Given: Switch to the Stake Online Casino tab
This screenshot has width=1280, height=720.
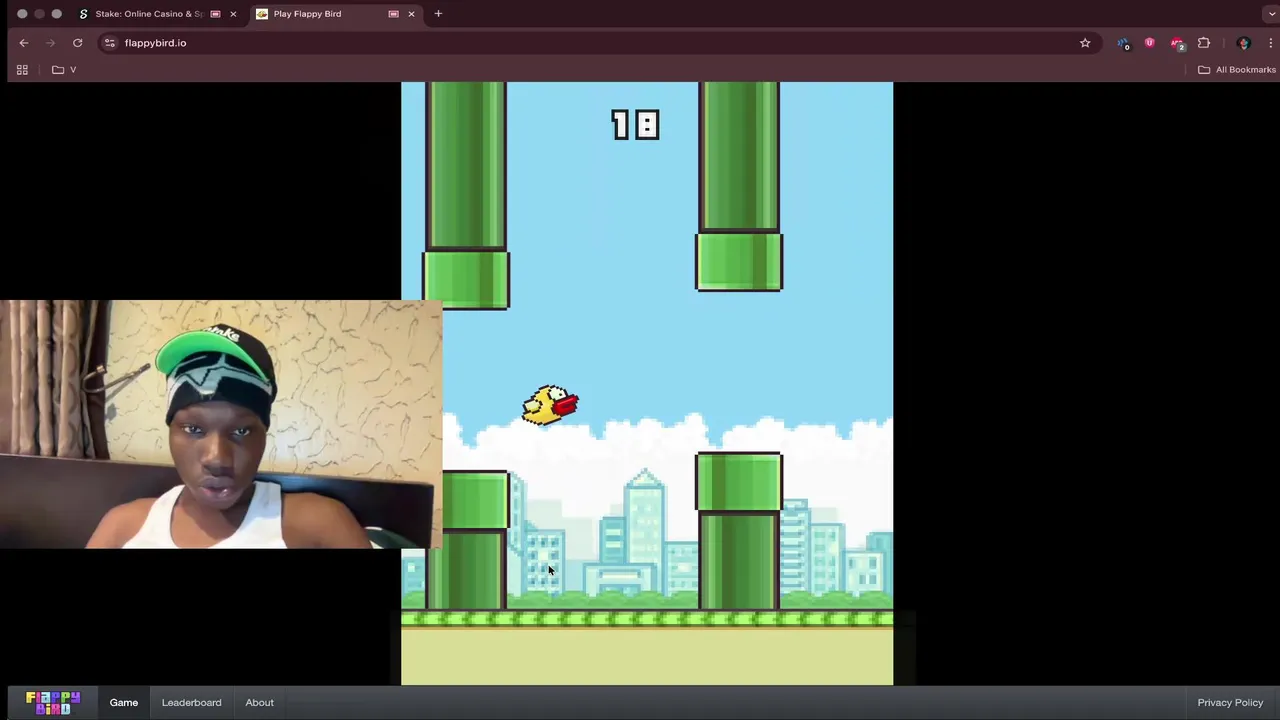Looking at the screenshot, I should [147, 14].
